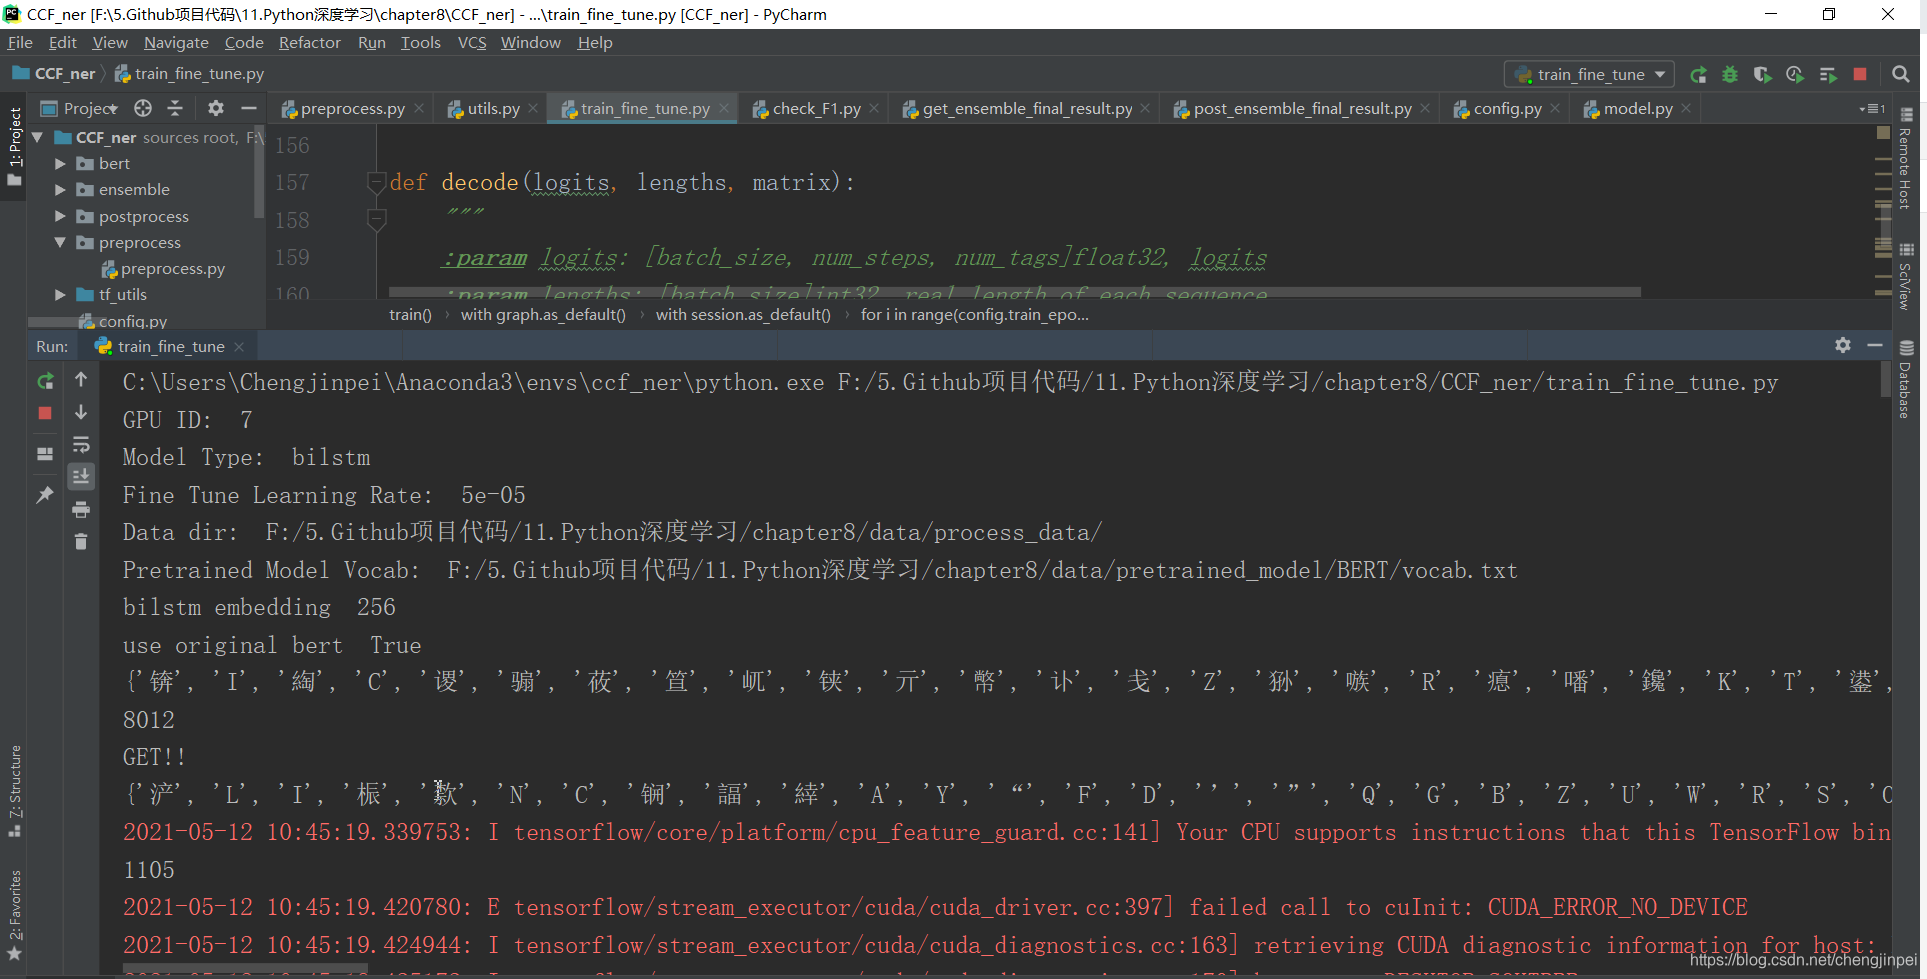Open the File menu
This screenshot has height=979, width=1927.
(20, 42)
